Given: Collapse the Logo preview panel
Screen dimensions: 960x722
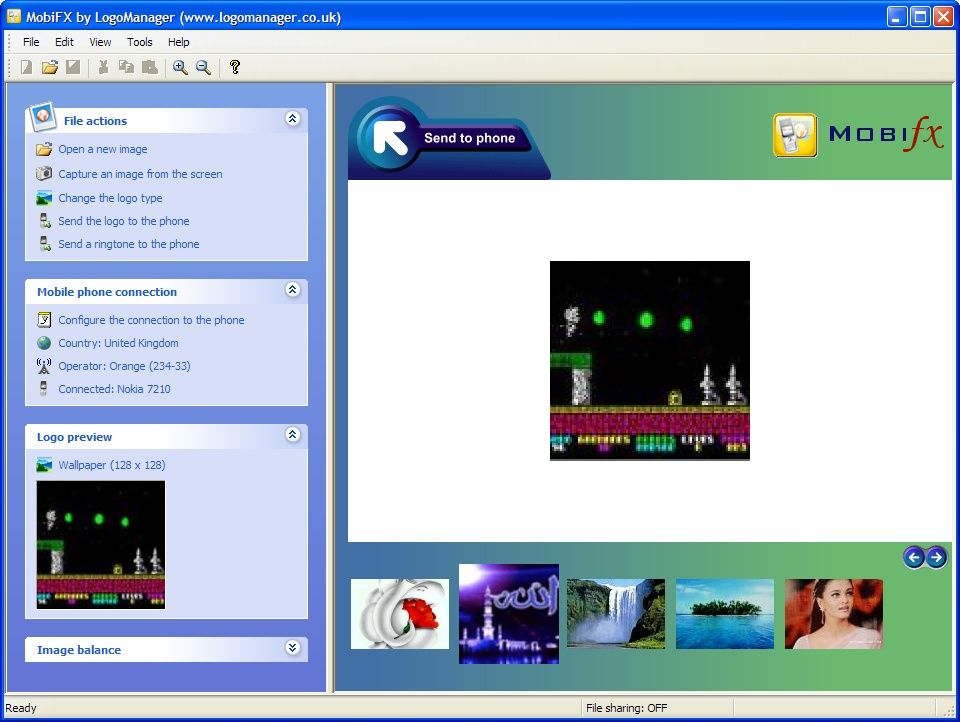Looking at the screenshot, I should point(293,435).
